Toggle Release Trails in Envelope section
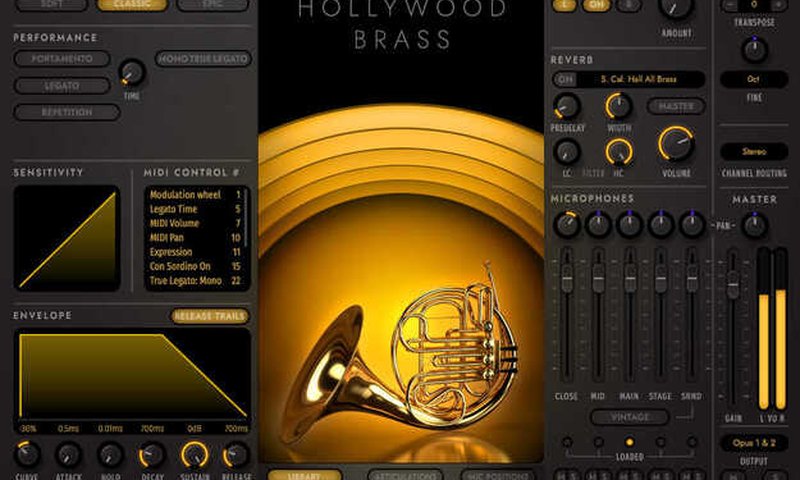The width and height of the screenshot is (800, 480). [x=210, y=316]
